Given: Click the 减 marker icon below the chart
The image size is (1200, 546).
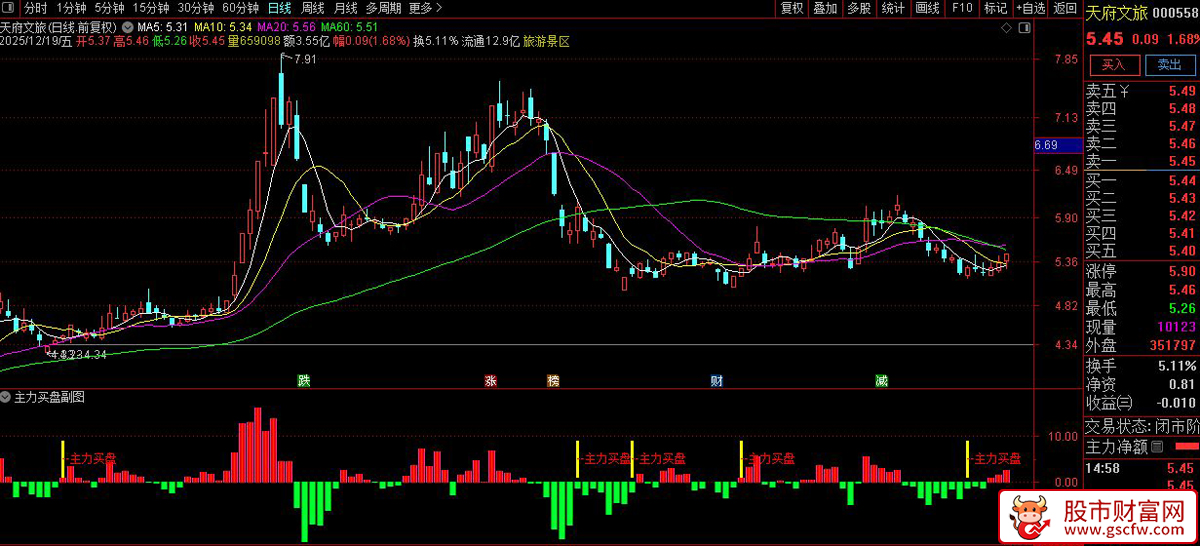Looking at the screenshot, I should coord(881,381).
